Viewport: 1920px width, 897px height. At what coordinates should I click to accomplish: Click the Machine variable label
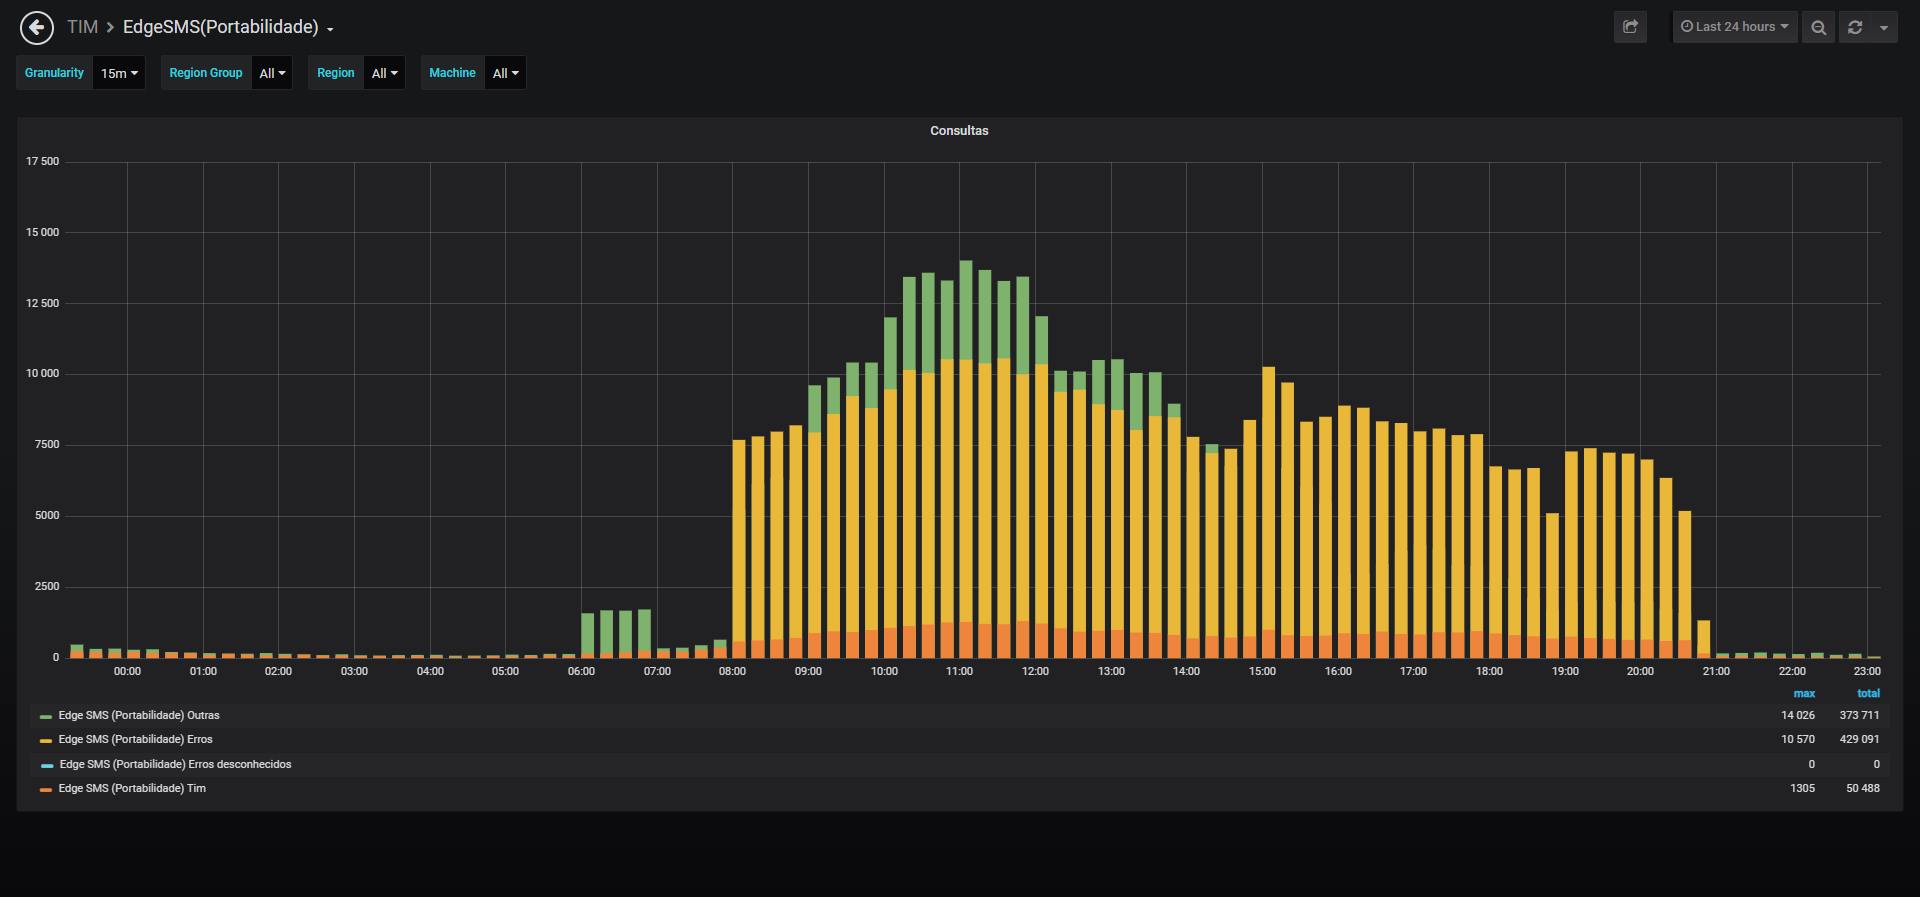tap(452, 73)
